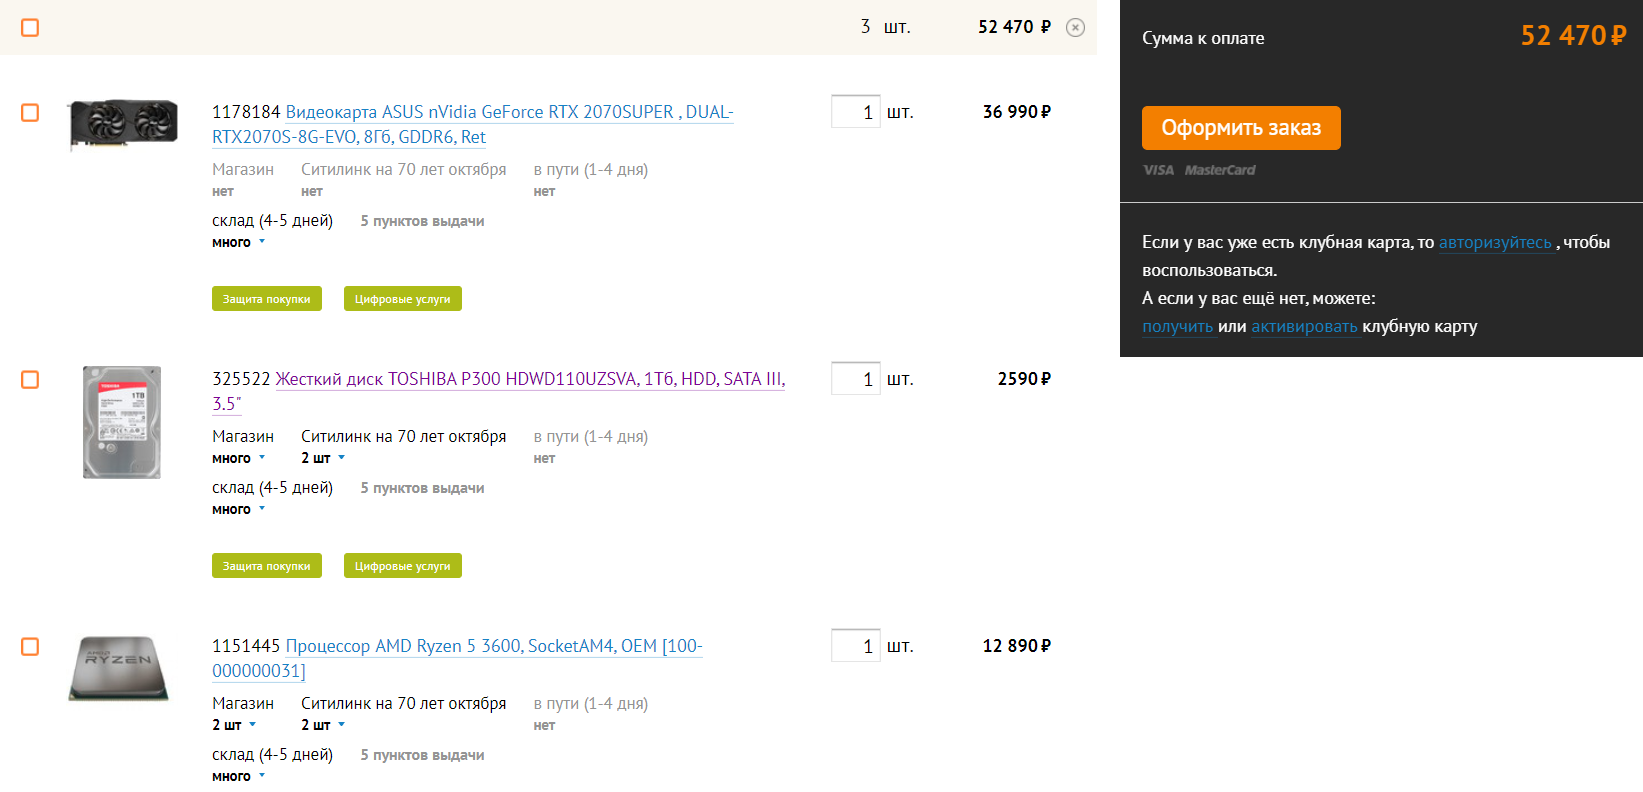The image size is (1643, 792).
Task: Click the Toshiba P300 hard drive image
Action: pos(122,422)
